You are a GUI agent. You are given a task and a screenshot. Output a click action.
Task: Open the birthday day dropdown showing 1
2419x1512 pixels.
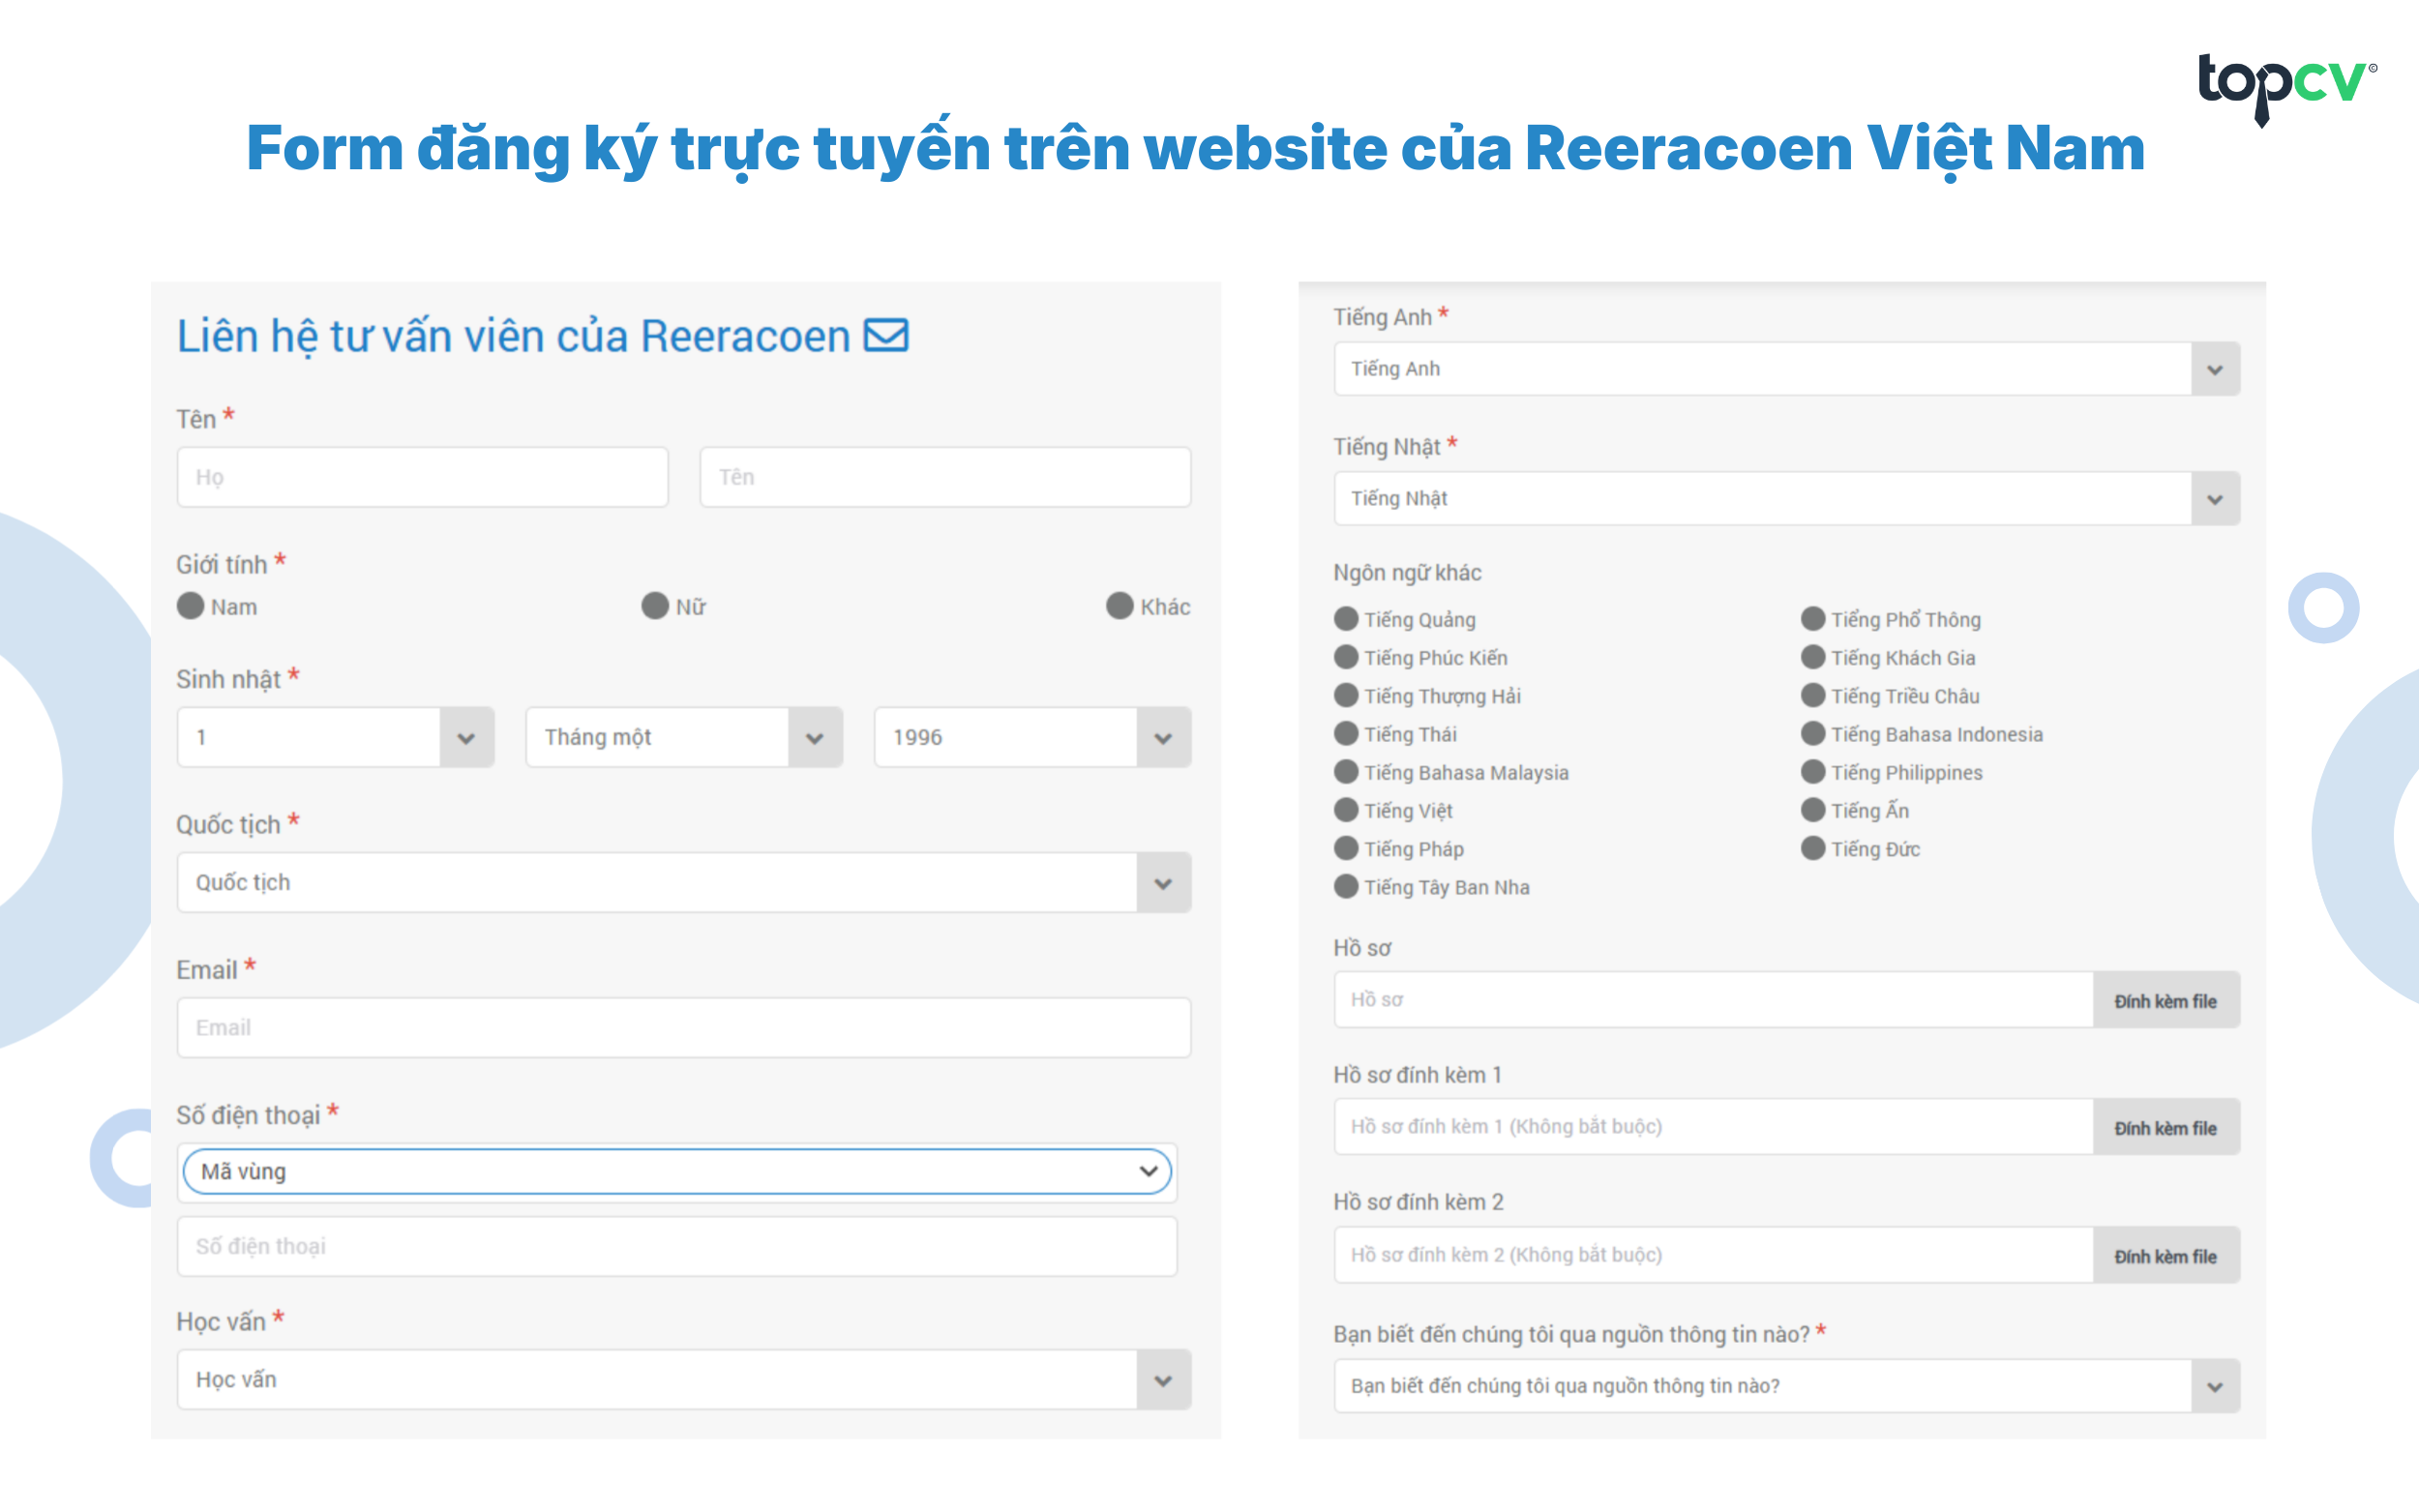335,737
